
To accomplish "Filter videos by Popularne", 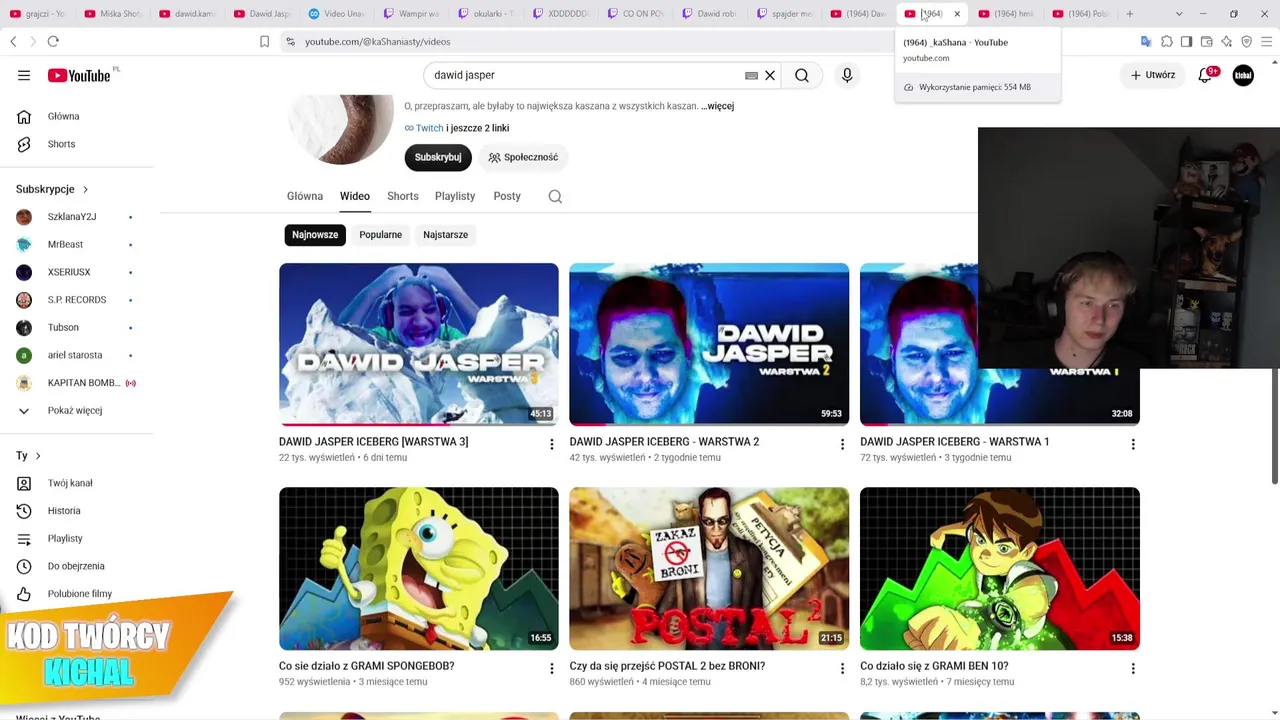I will point(380,235).
